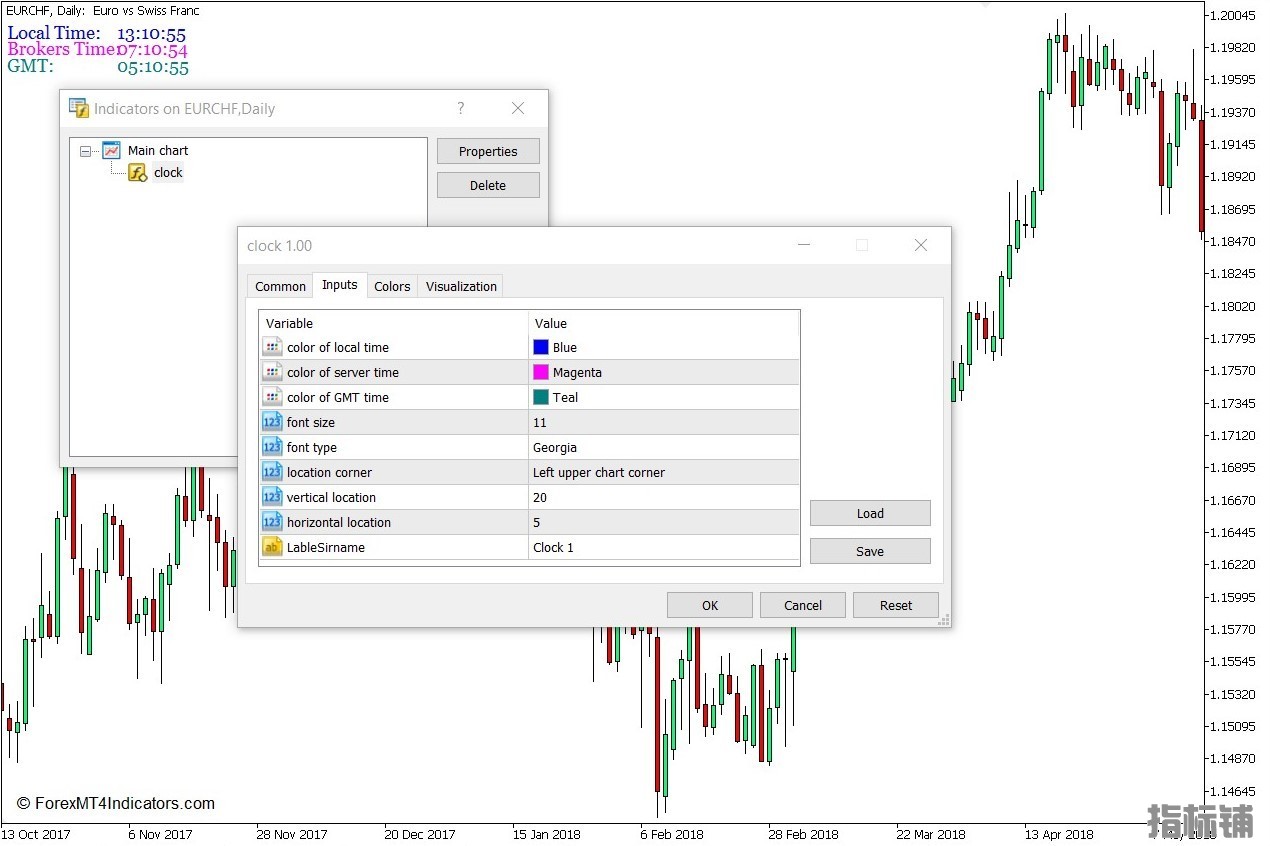Open the 'Left upper chart corner' value
The height and width of the screenshot is (846, 1270).
coord(599,472)
